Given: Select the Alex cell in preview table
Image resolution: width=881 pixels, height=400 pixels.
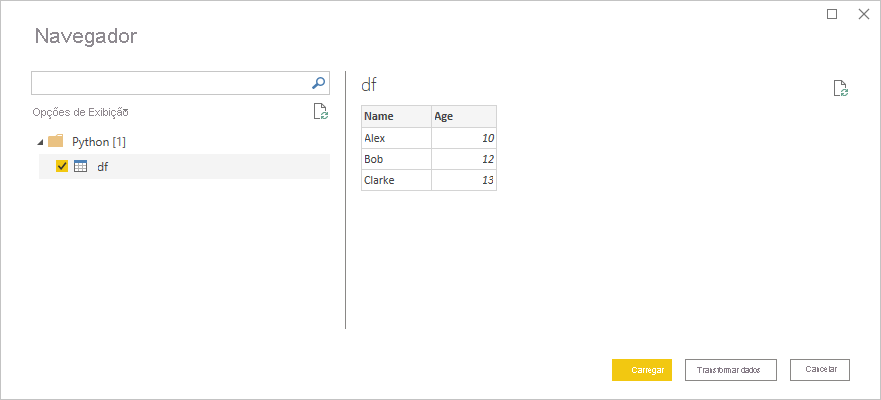Looking at the screenshot, I should pyautogui.click(x=396, y=138).
